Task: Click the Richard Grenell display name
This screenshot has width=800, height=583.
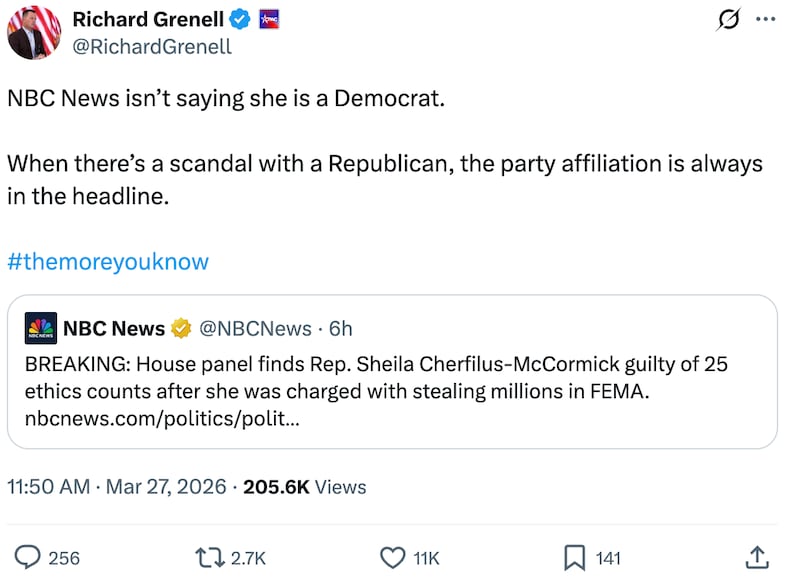Action: pos(148,19)
